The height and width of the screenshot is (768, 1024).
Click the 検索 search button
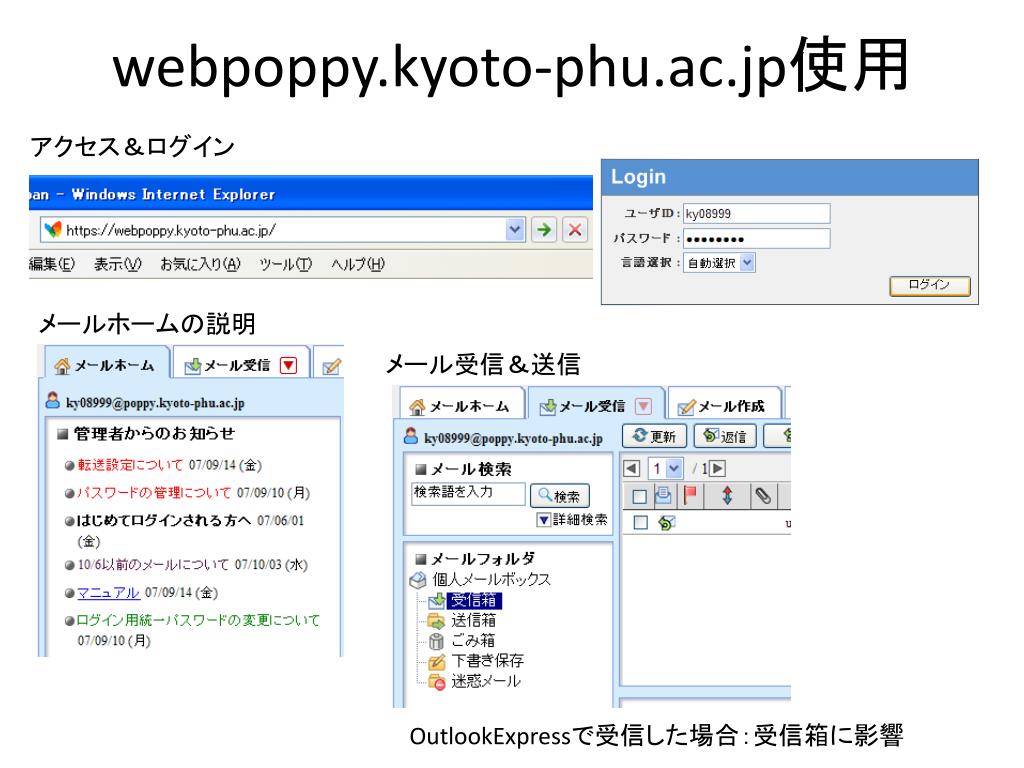tap(560, 496)
